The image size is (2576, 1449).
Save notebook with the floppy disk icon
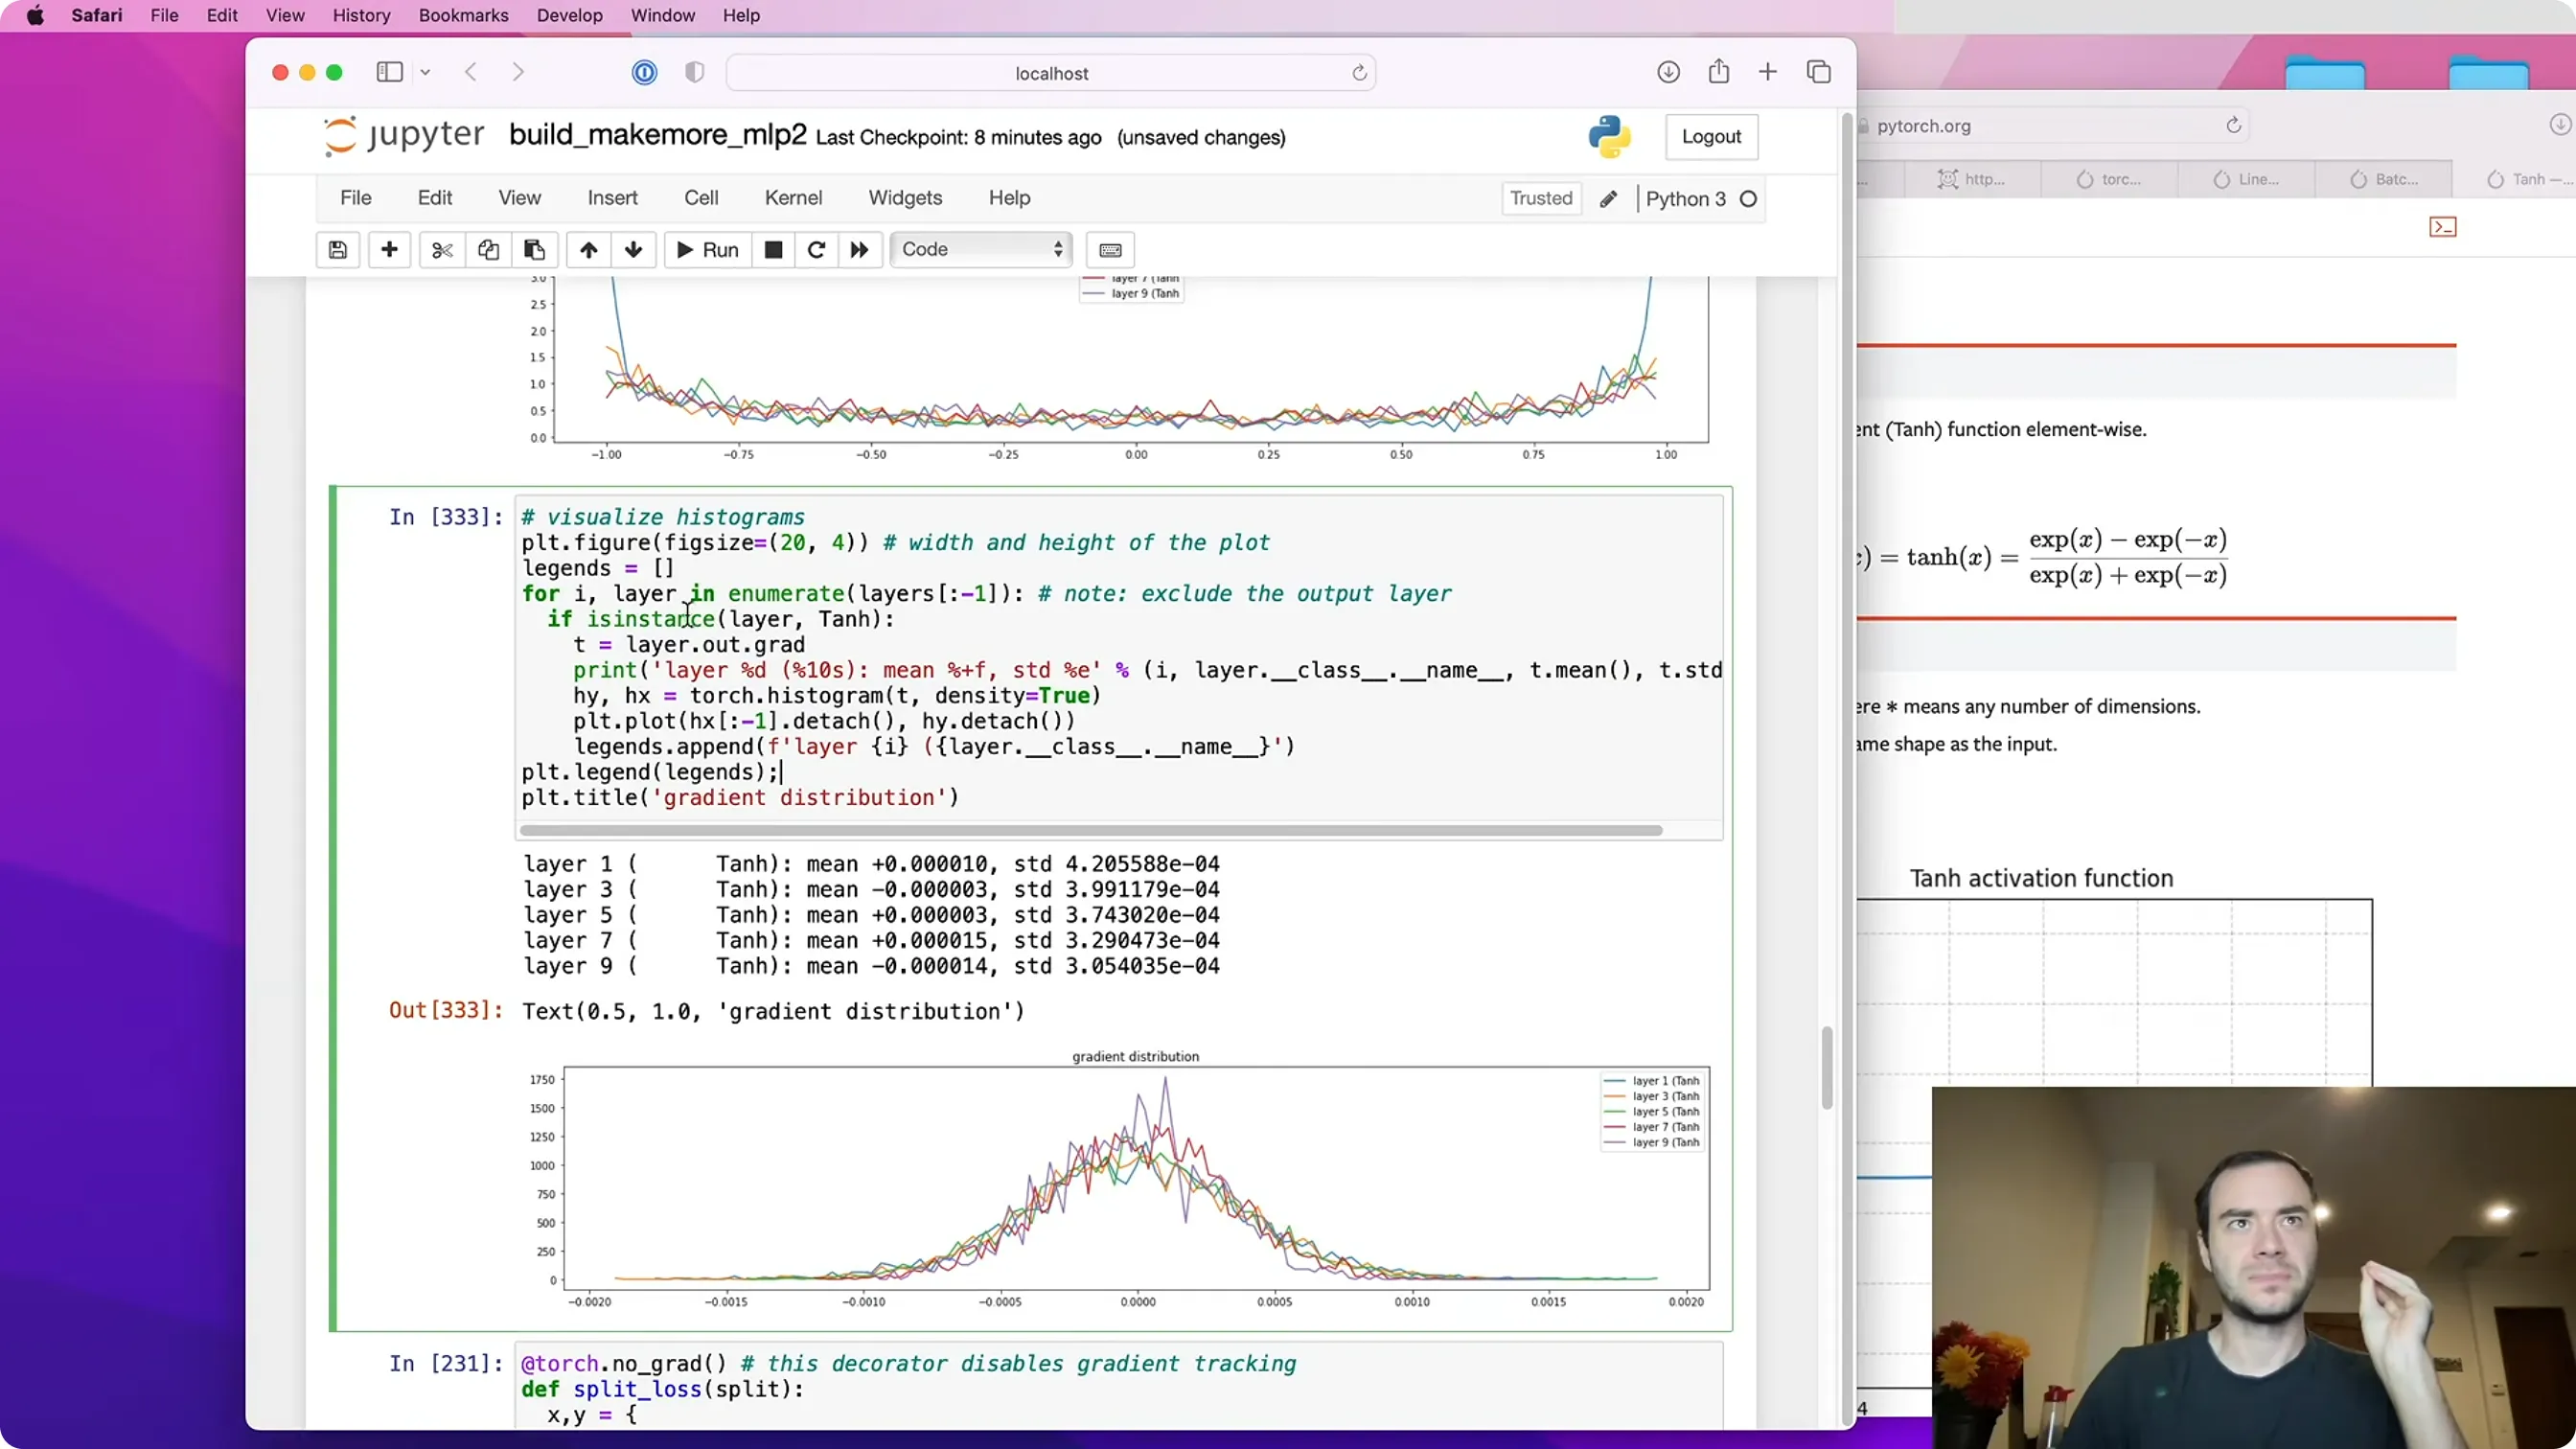click(338, 250)
